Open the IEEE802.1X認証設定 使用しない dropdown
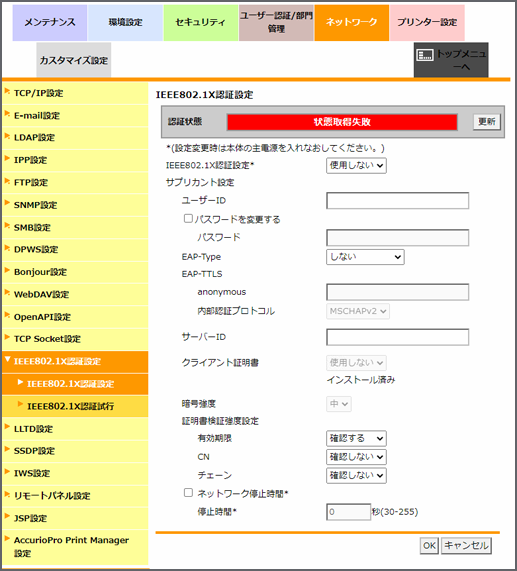517x571 pixels. [x=356, y=165]
